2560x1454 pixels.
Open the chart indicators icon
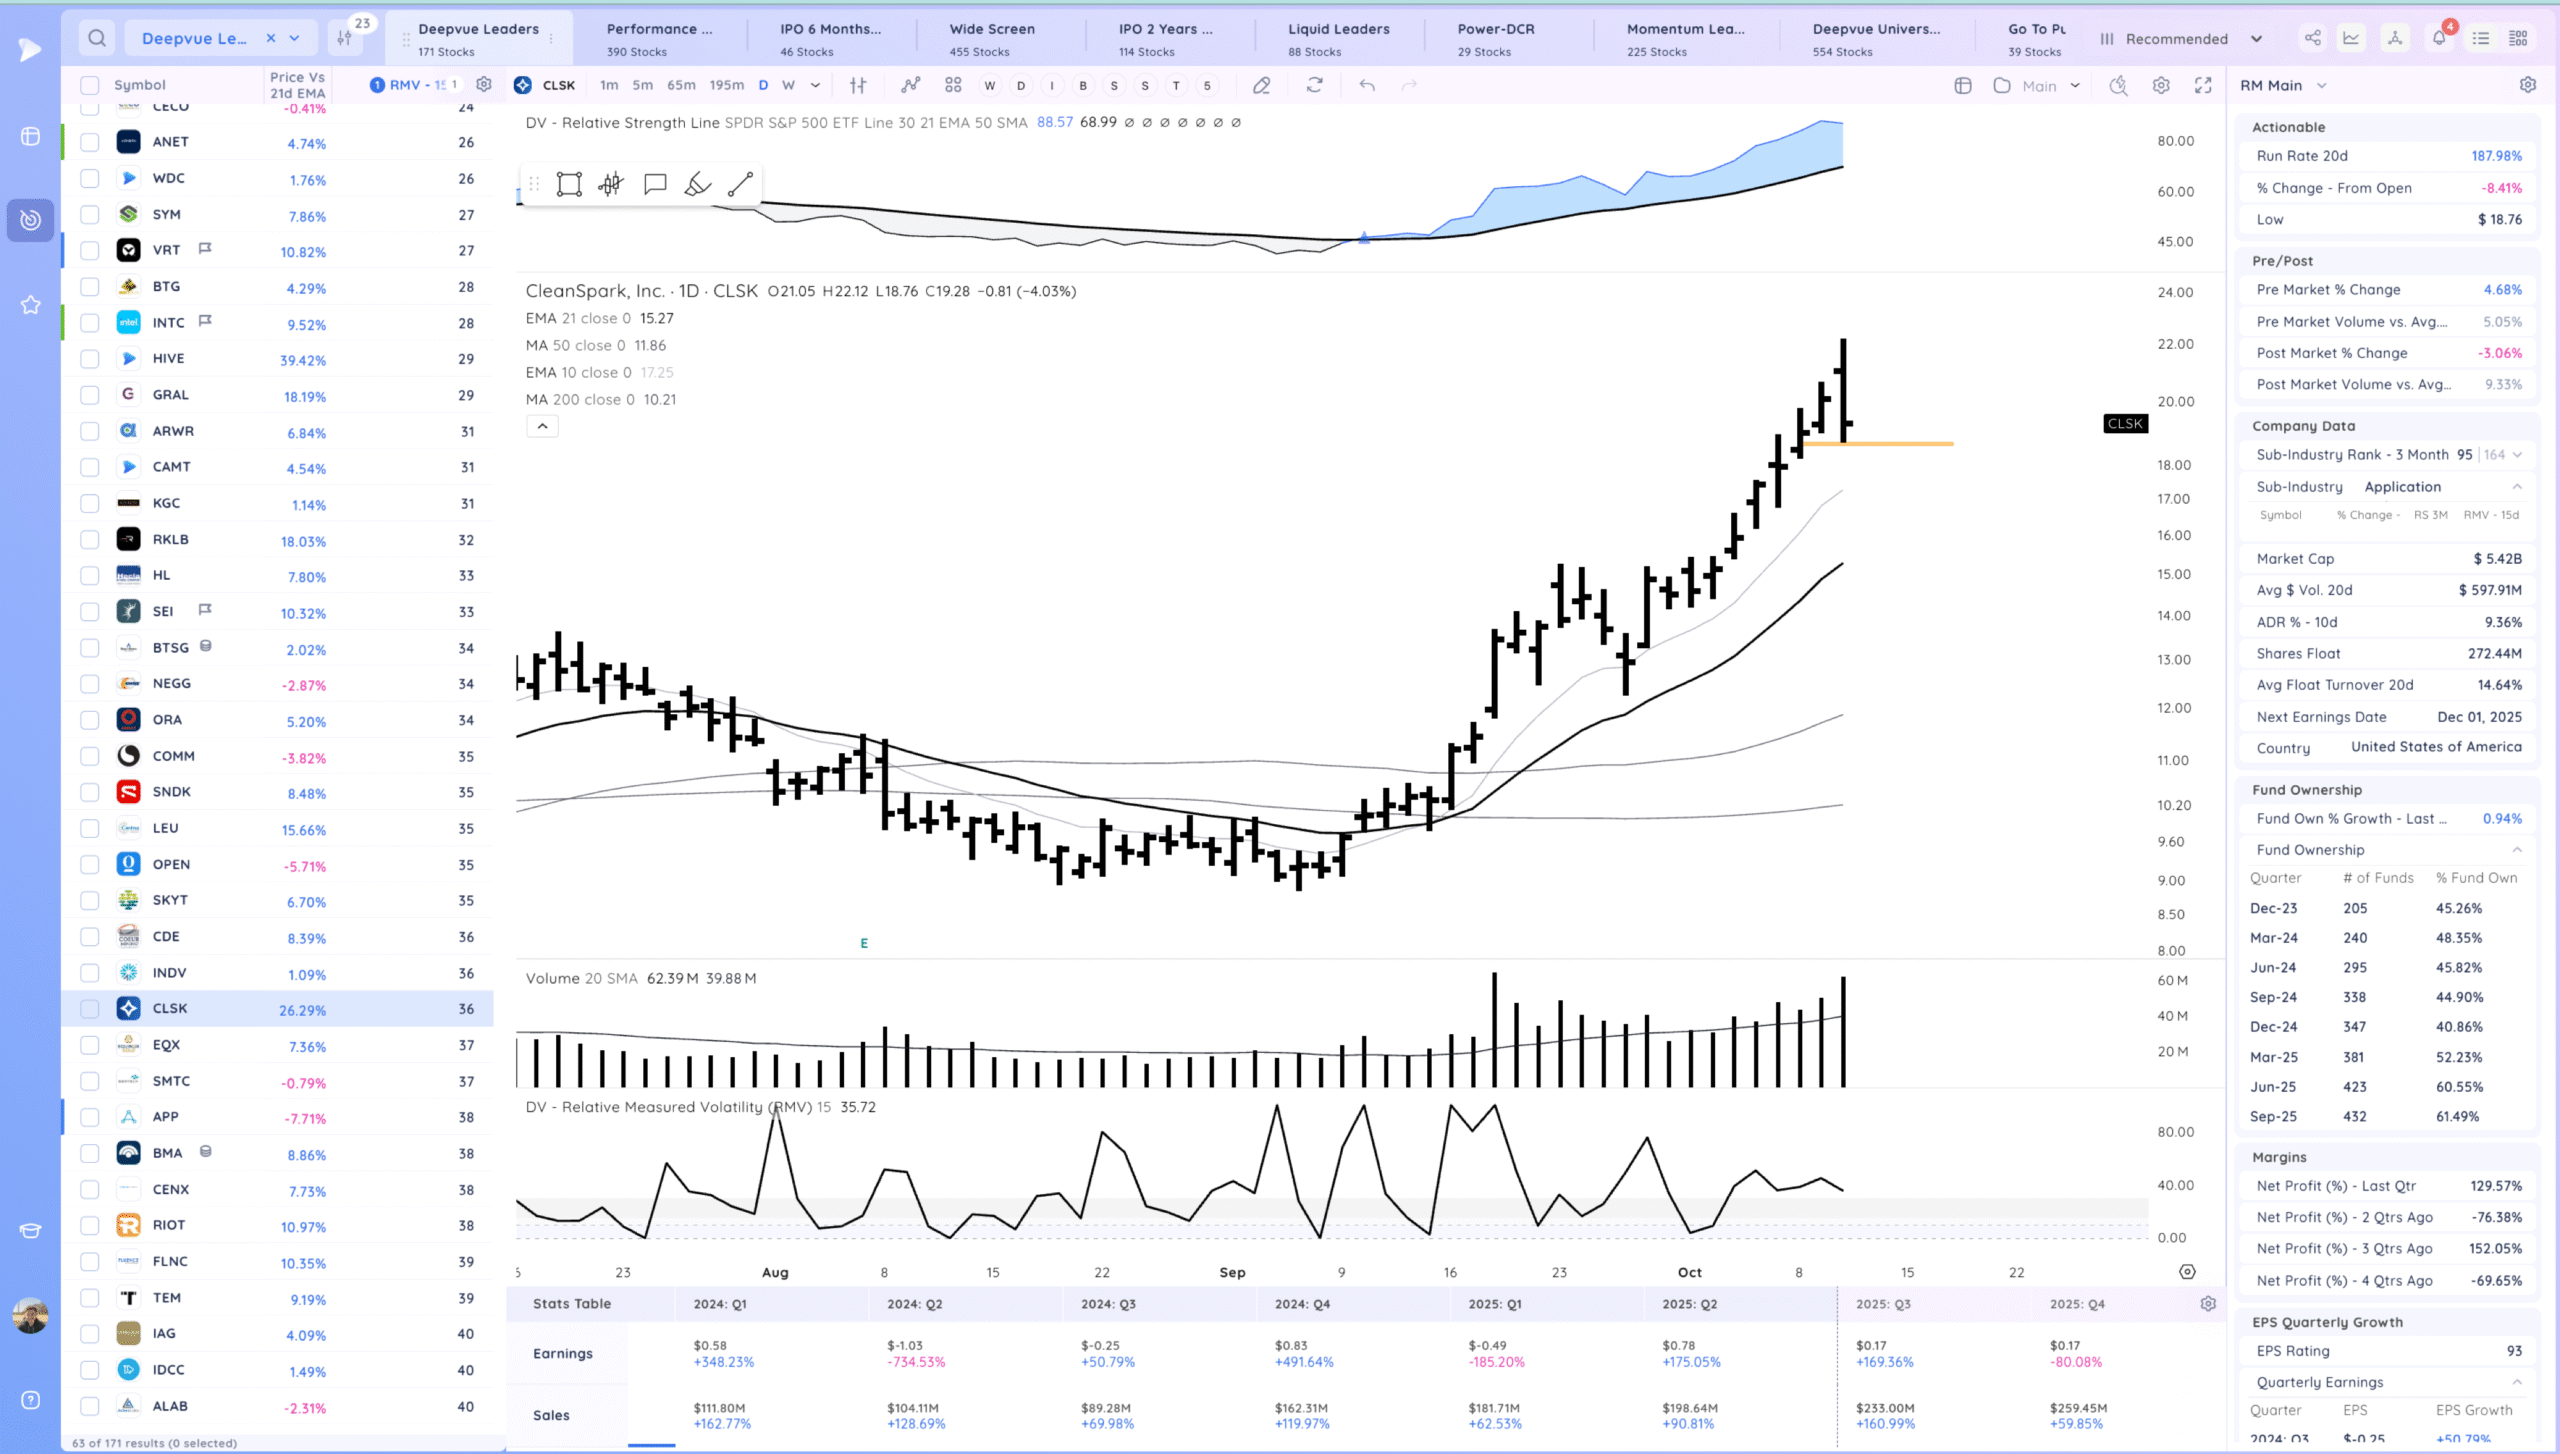910,85
